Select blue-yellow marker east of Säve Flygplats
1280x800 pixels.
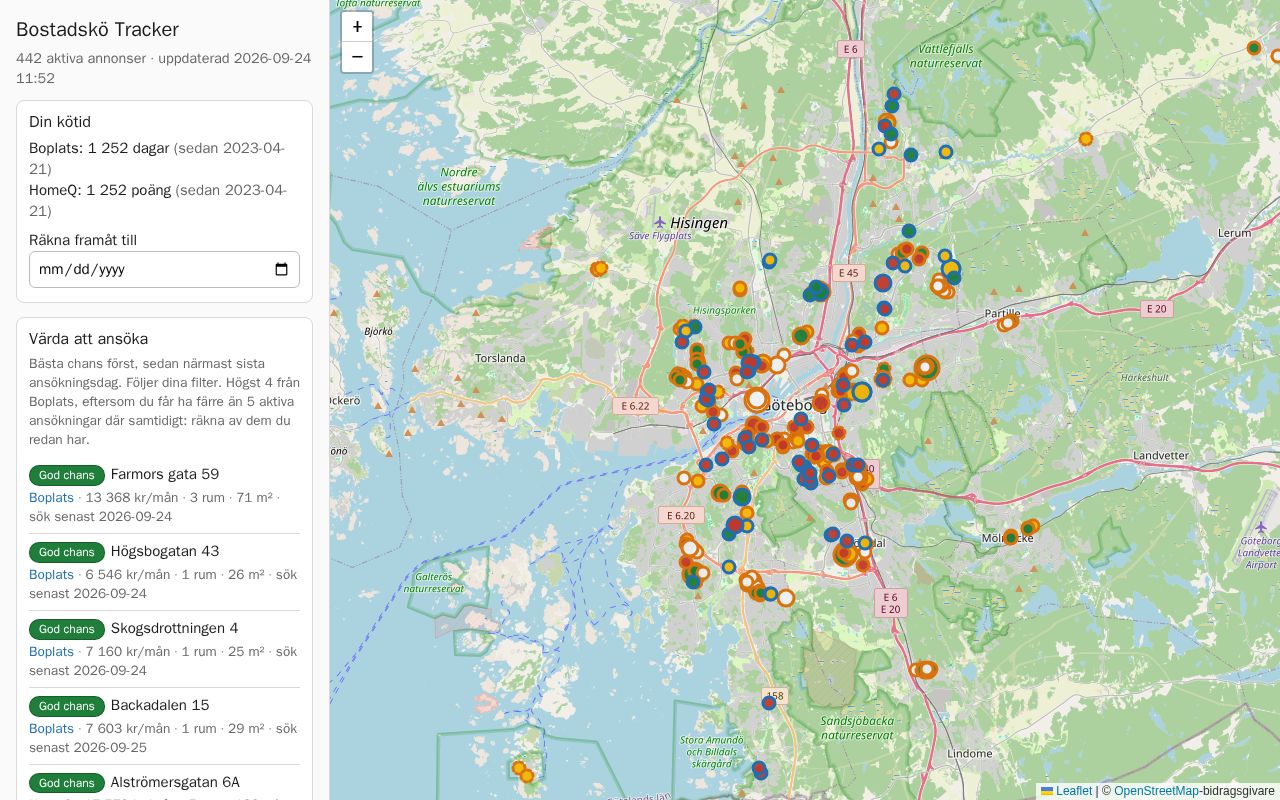tap(770, 261)
